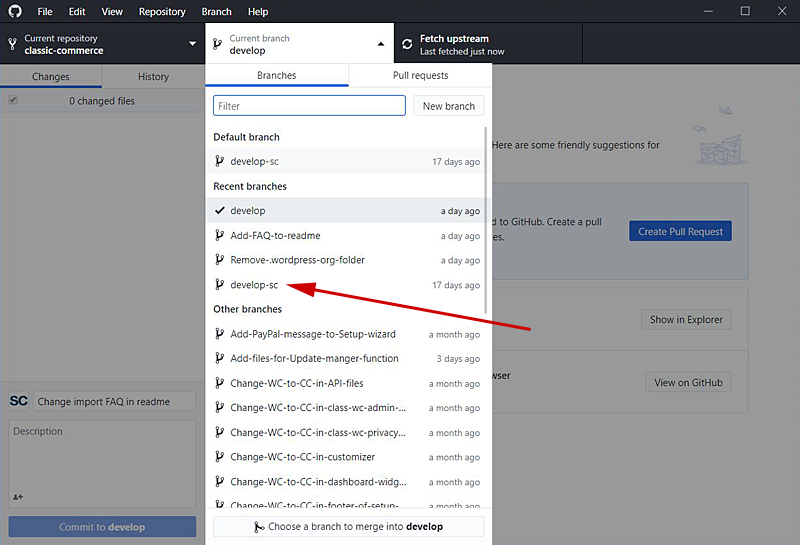Click the checkmark icon beside develop branch
The height and width of the screenshot is (545, 800).
point(219,210)
